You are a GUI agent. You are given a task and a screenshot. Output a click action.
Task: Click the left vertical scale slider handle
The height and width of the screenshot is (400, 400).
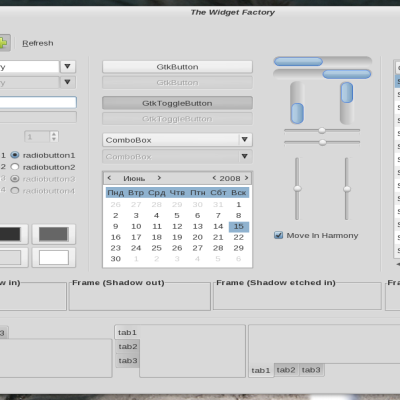[297, 188]
